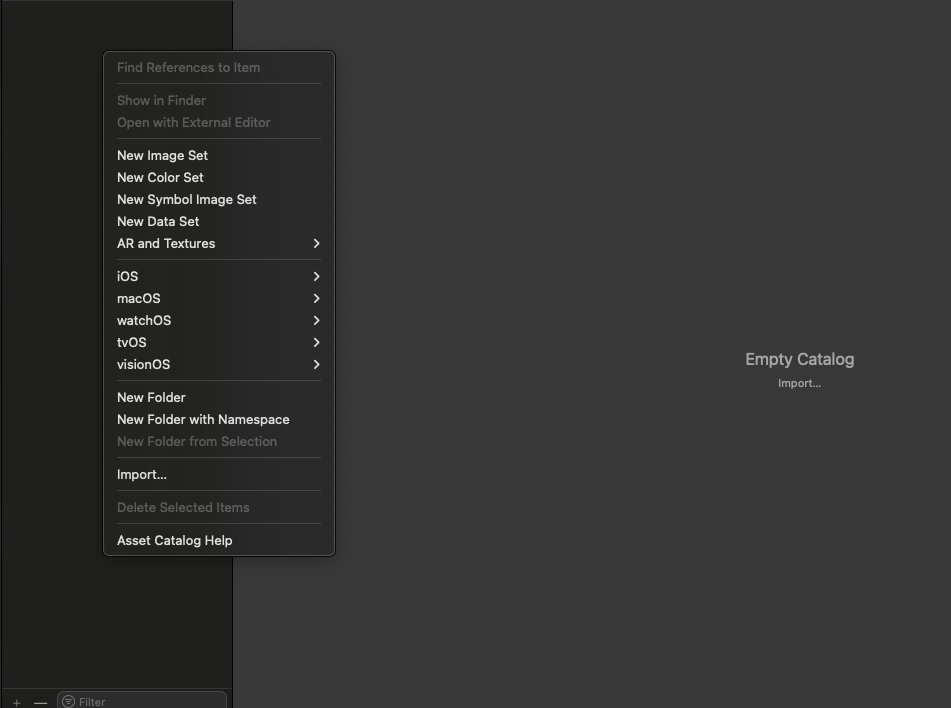Click the greyed-out Show in Finder entry

[x=218, y=100]
